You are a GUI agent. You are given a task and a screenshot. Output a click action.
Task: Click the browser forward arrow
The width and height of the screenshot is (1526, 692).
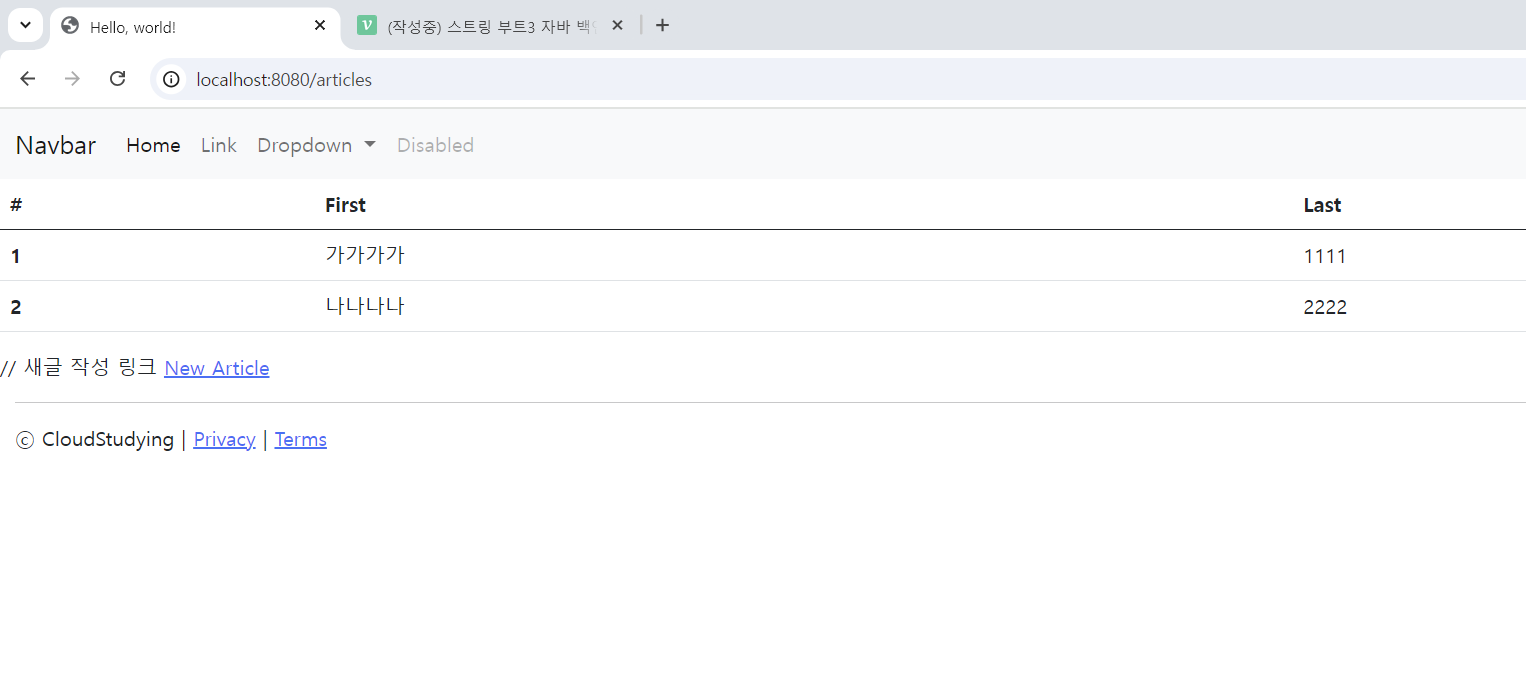tap(72, 79)
